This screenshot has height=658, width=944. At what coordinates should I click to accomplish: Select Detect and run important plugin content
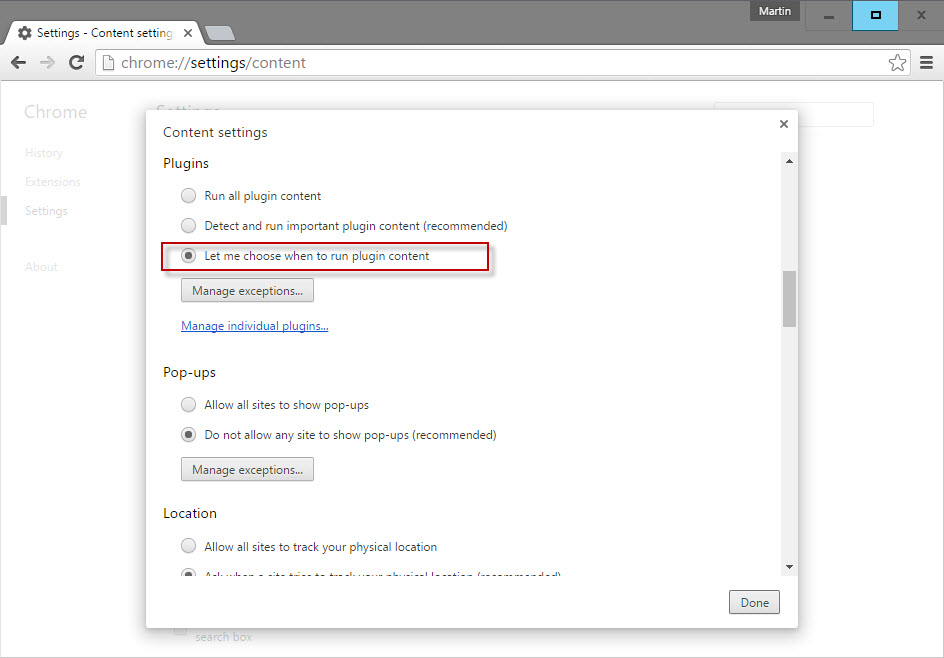point(188,226)
